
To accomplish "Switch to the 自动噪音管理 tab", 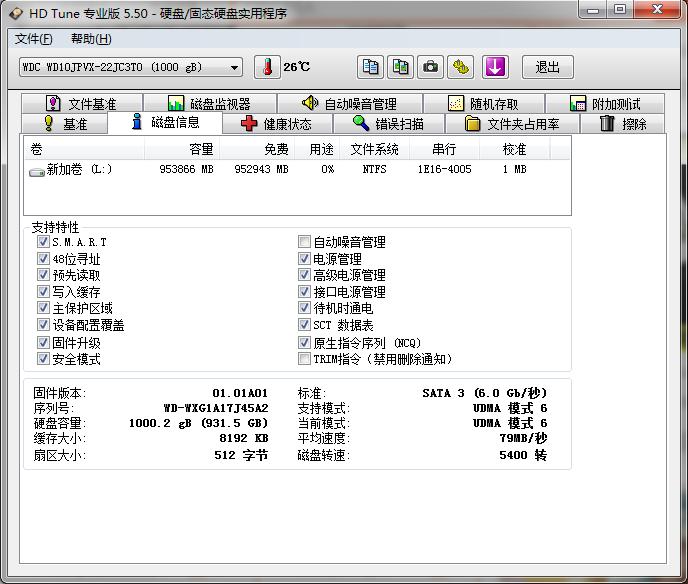I will 350,104.
